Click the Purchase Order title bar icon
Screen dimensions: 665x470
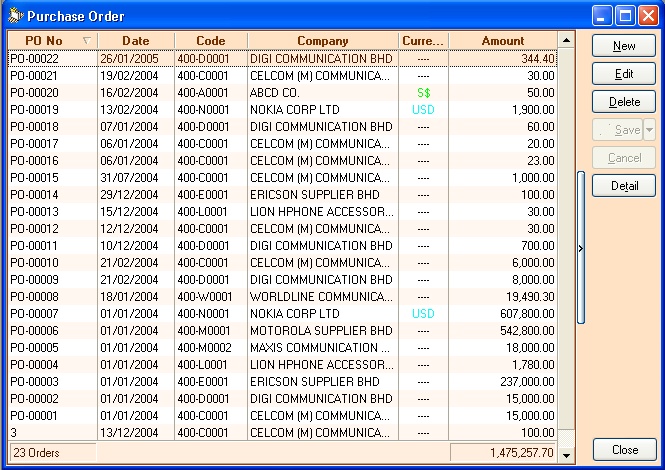15,16
